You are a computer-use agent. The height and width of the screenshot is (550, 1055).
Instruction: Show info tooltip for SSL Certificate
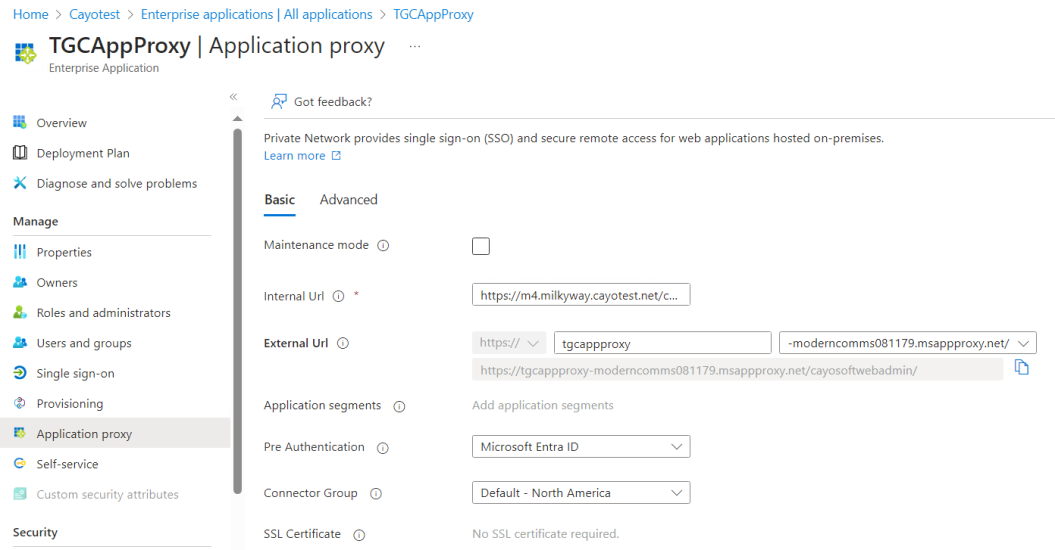(359, 535)
